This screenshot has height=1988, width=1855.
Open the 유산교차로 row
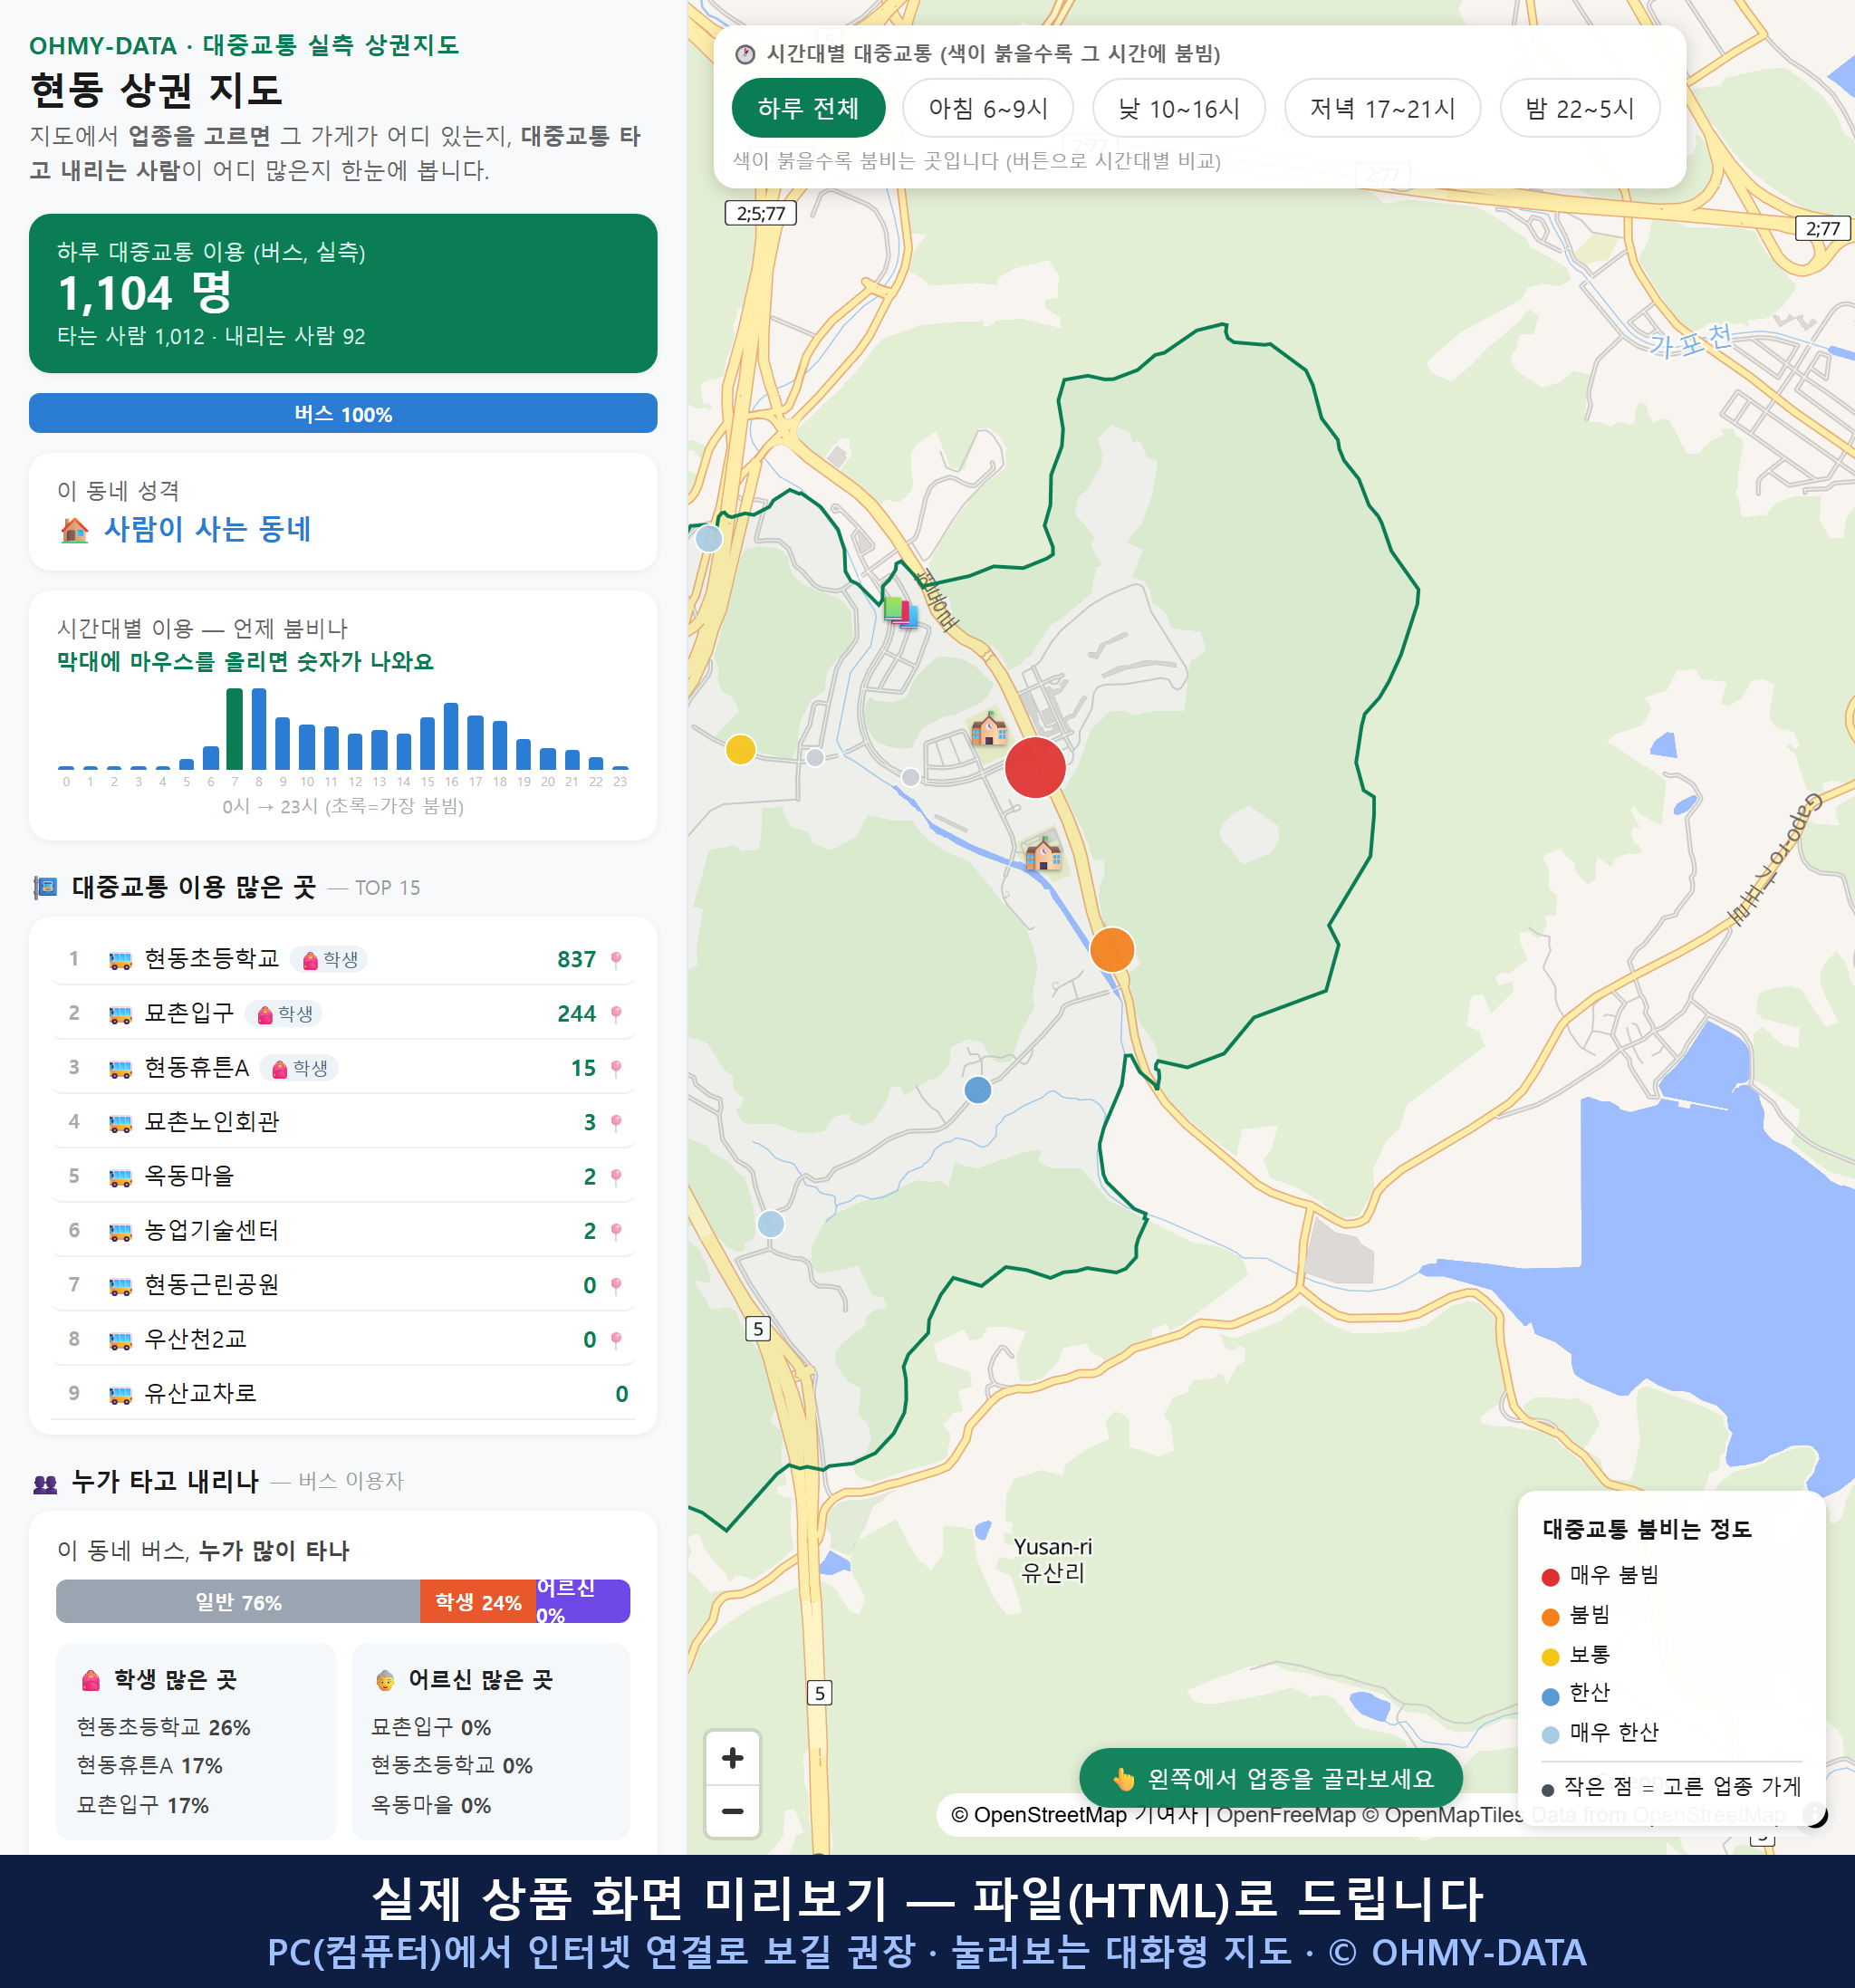(343, 1393)
